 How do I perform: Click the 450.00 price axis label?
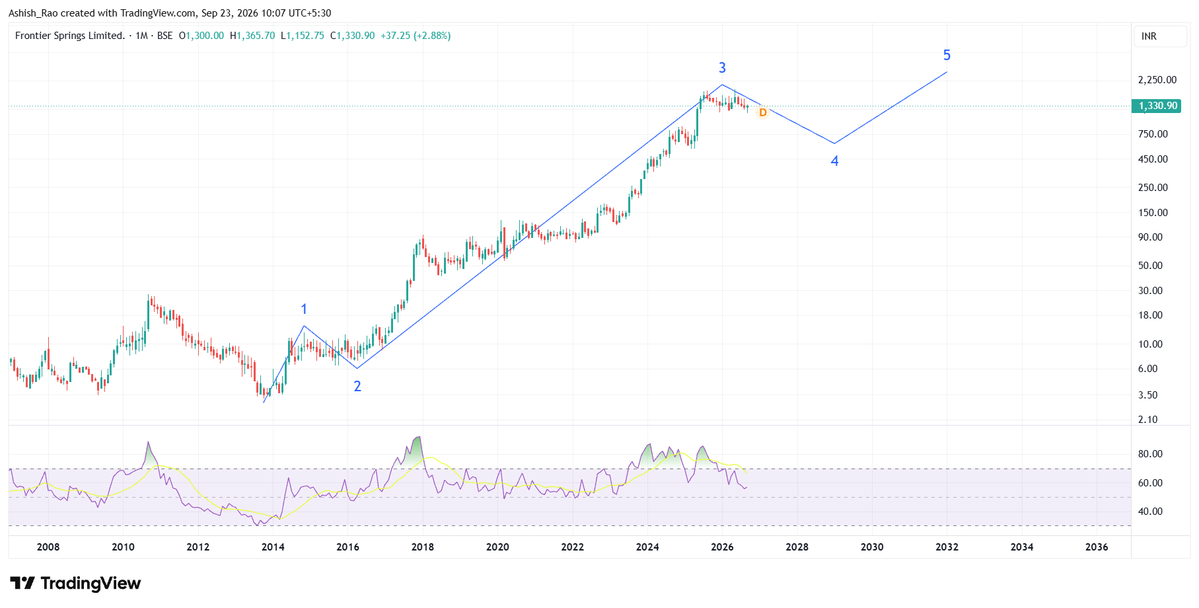[1154, 160]
